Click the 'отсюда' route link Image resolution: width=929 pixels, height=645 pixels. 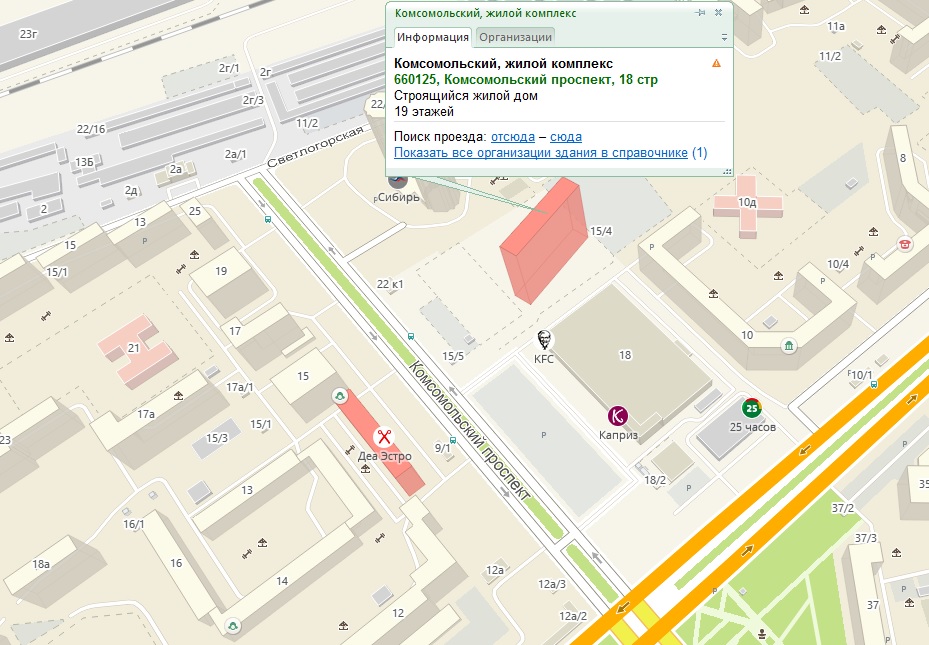[x=512, y=136]
